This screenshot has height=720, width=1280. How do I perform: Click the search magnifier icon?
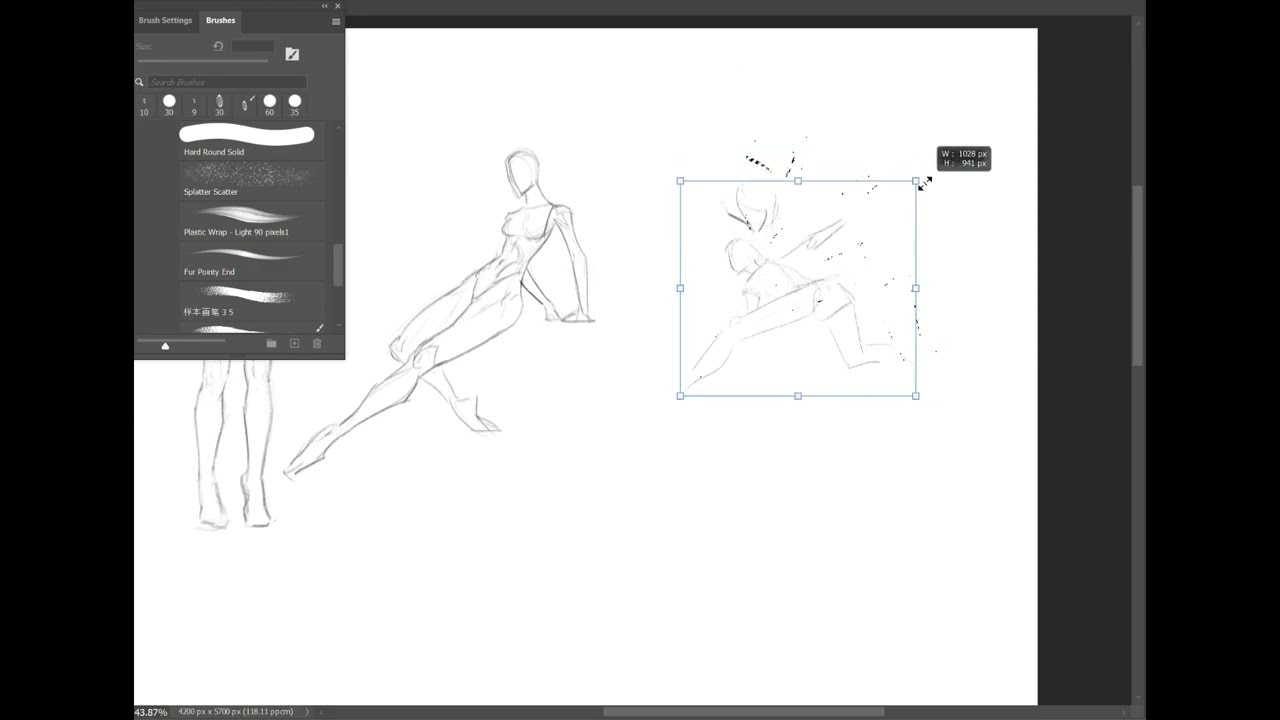(140, 82)
